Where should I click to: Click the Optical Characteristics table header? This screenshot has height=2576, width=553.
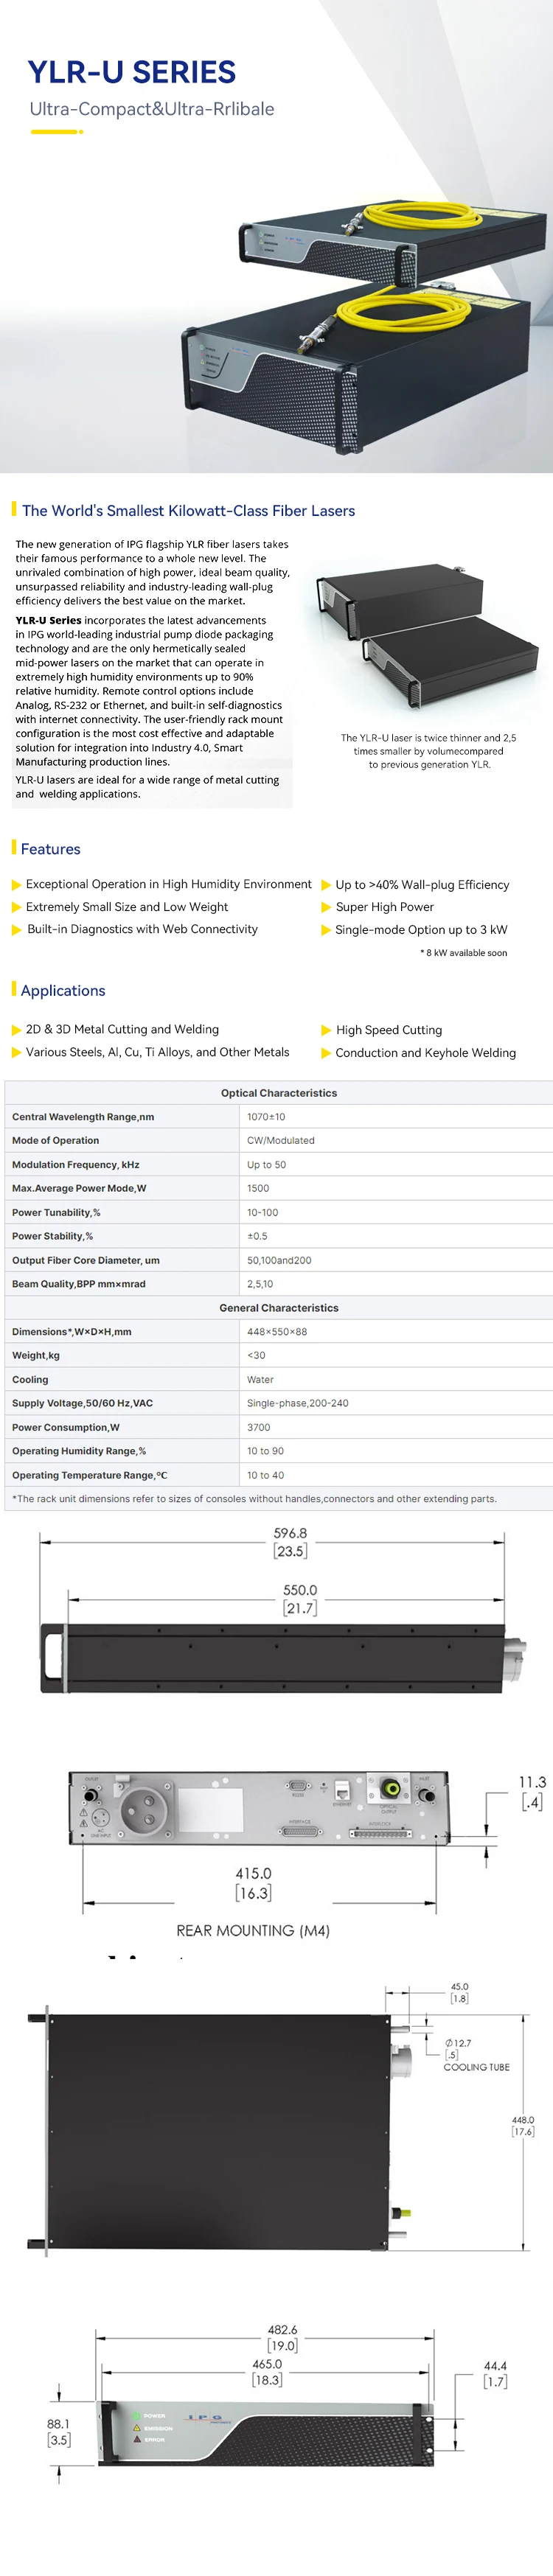279,1093
